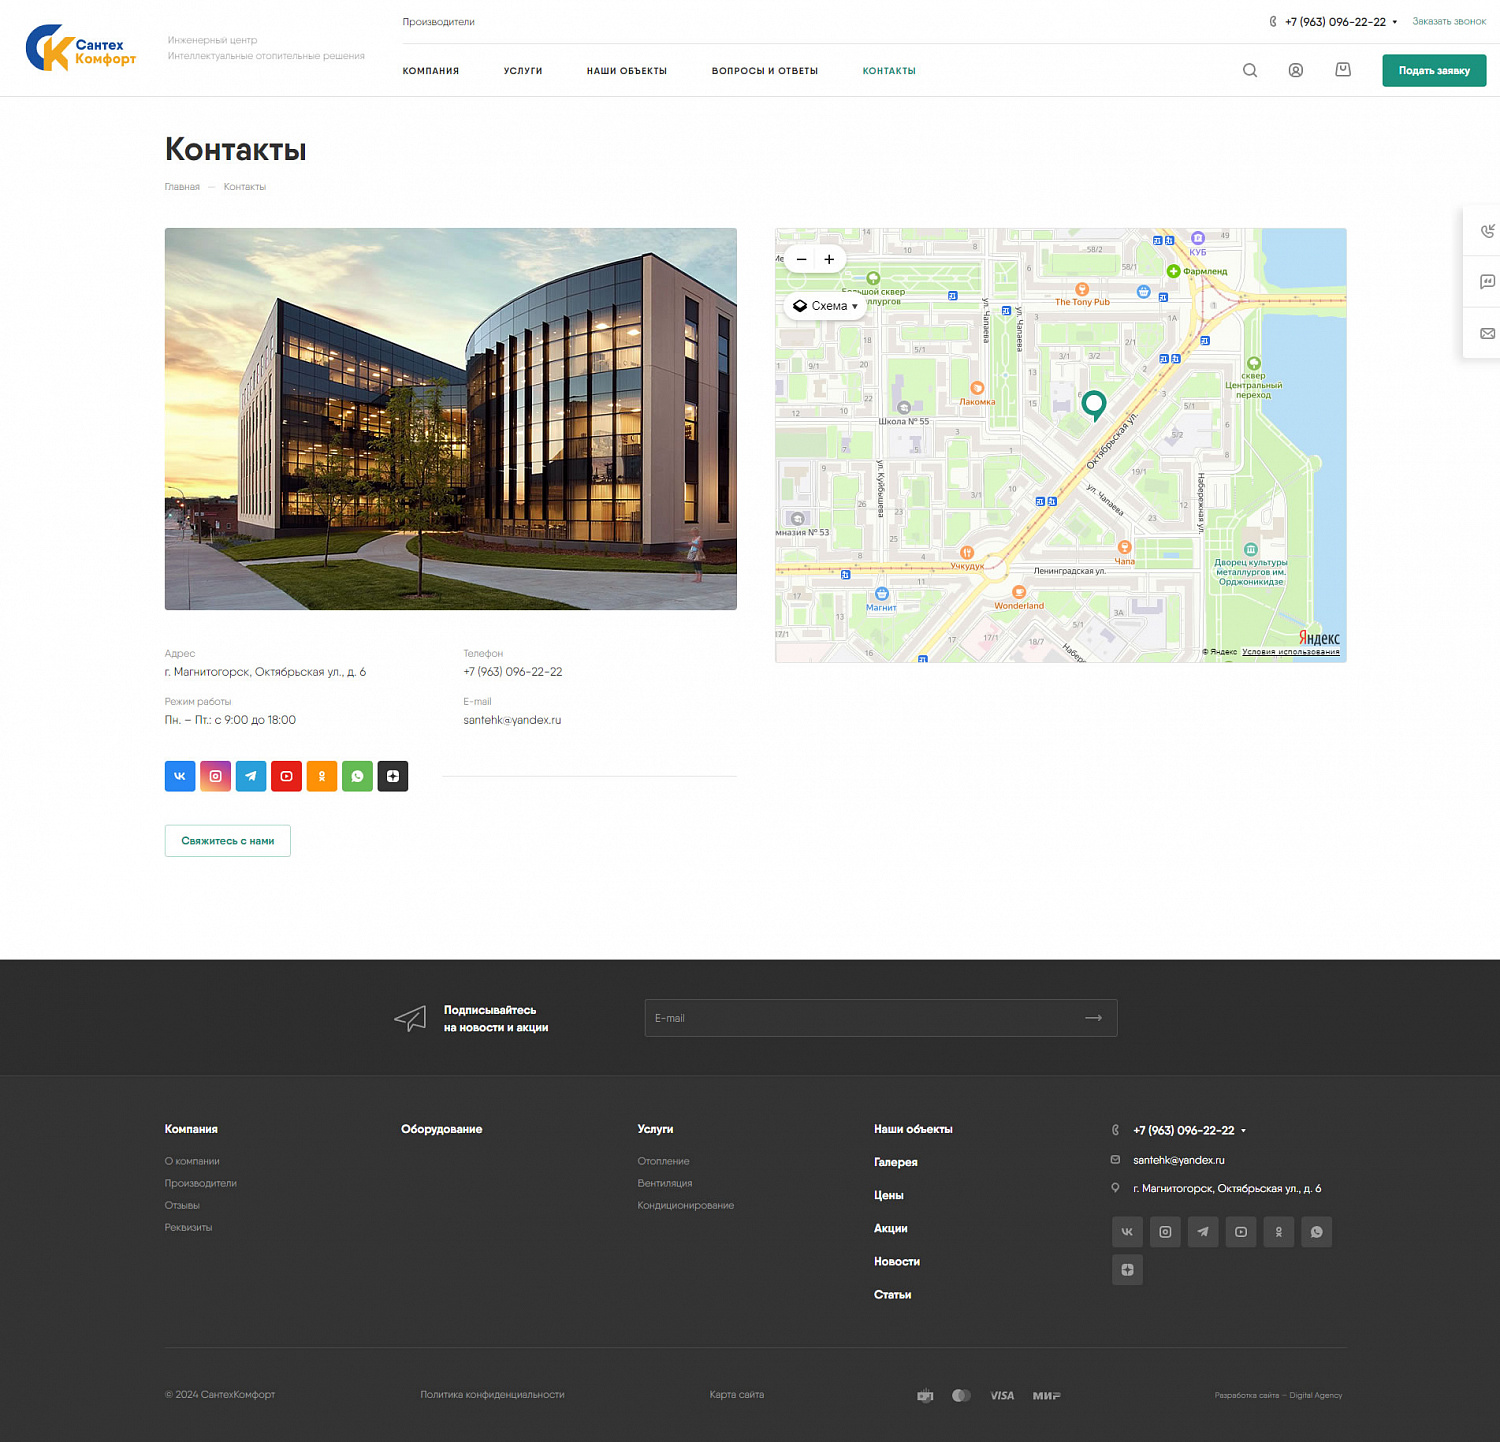1500x1442 pixels.
Task: Open Цены footer link
Action: tap(889, 1195)
